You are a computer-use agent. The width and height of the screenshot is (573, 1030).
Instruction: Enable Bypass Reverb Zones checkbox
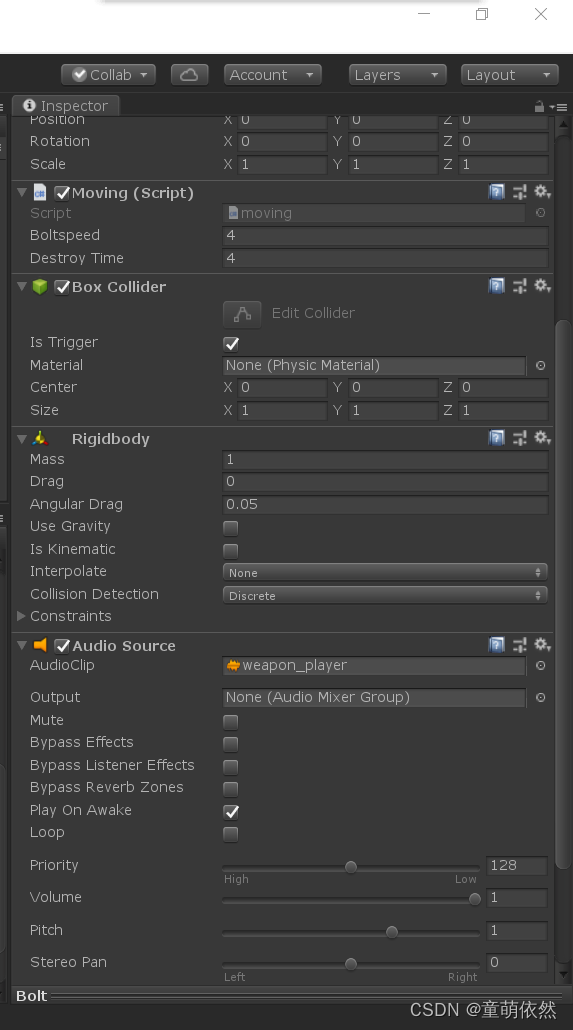point(231,789)
